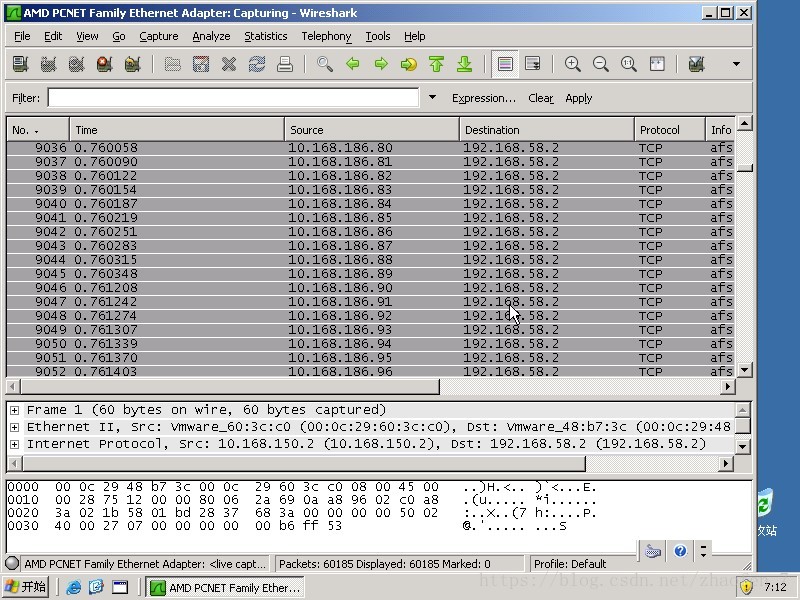Sort packets by Destination column

click(547, 130)
